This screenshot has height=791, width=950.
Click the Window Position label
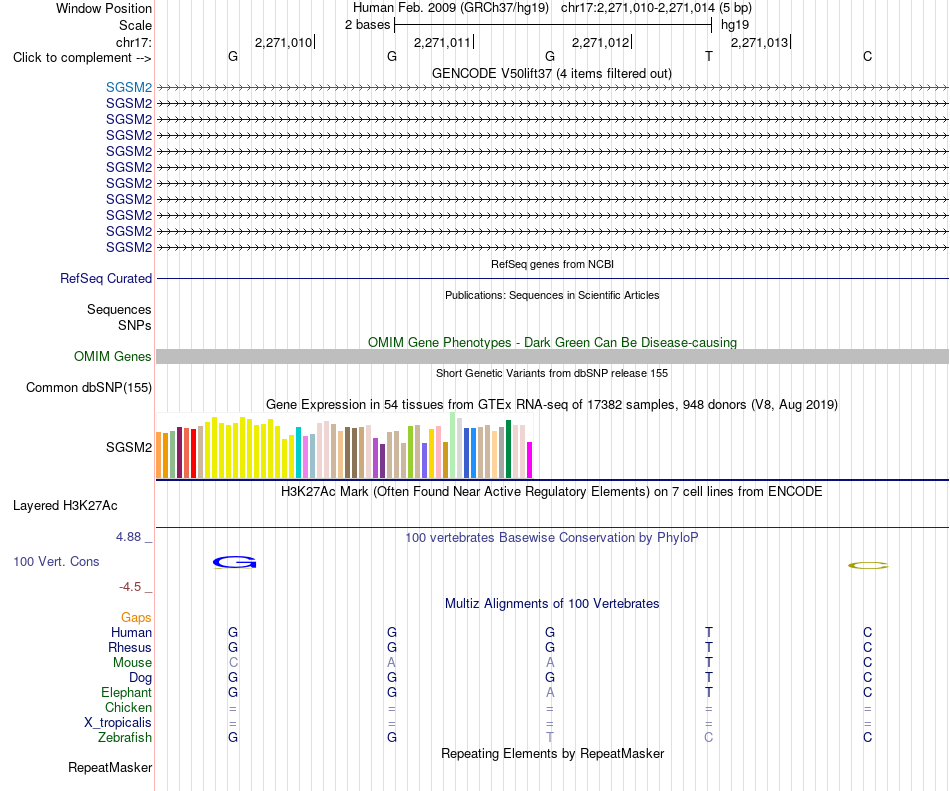[104, 8]
